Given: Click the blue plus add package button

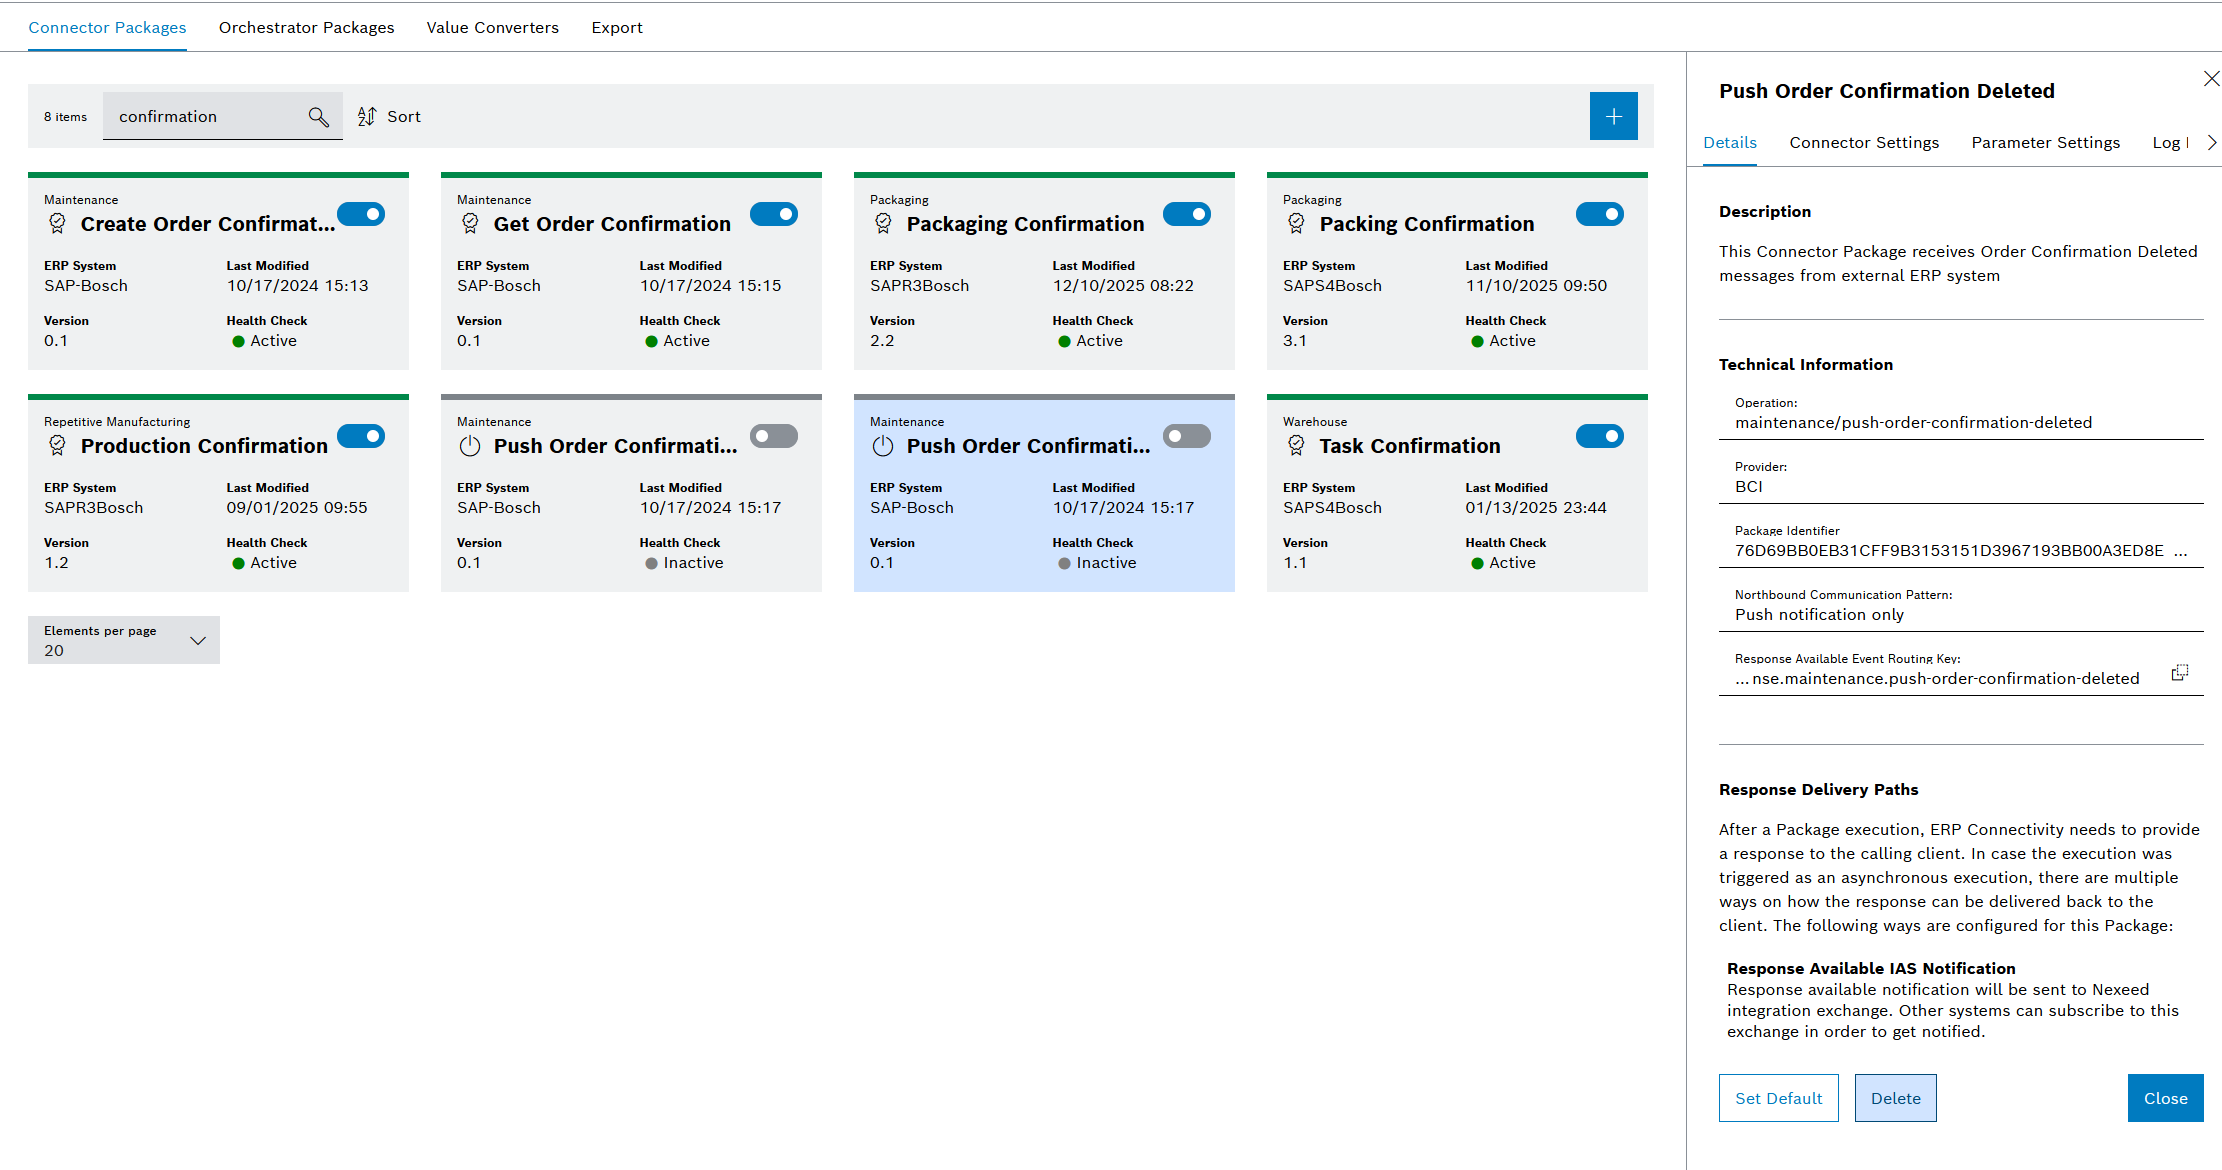Looking at the screenshot, I should coord(1613,117).
